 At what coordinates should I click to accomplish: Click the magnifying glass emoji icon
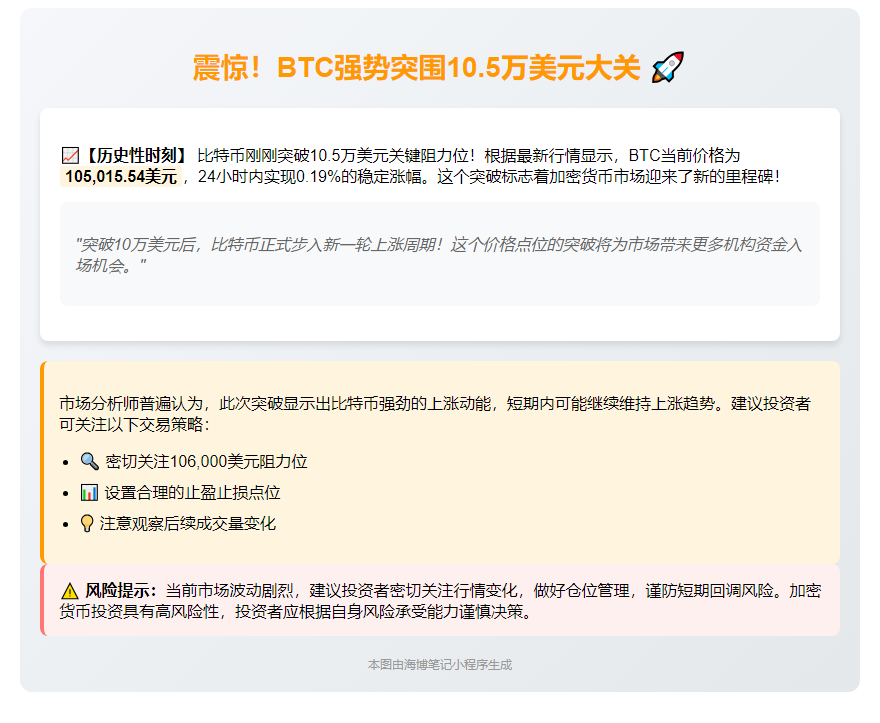tap(90, 461)
